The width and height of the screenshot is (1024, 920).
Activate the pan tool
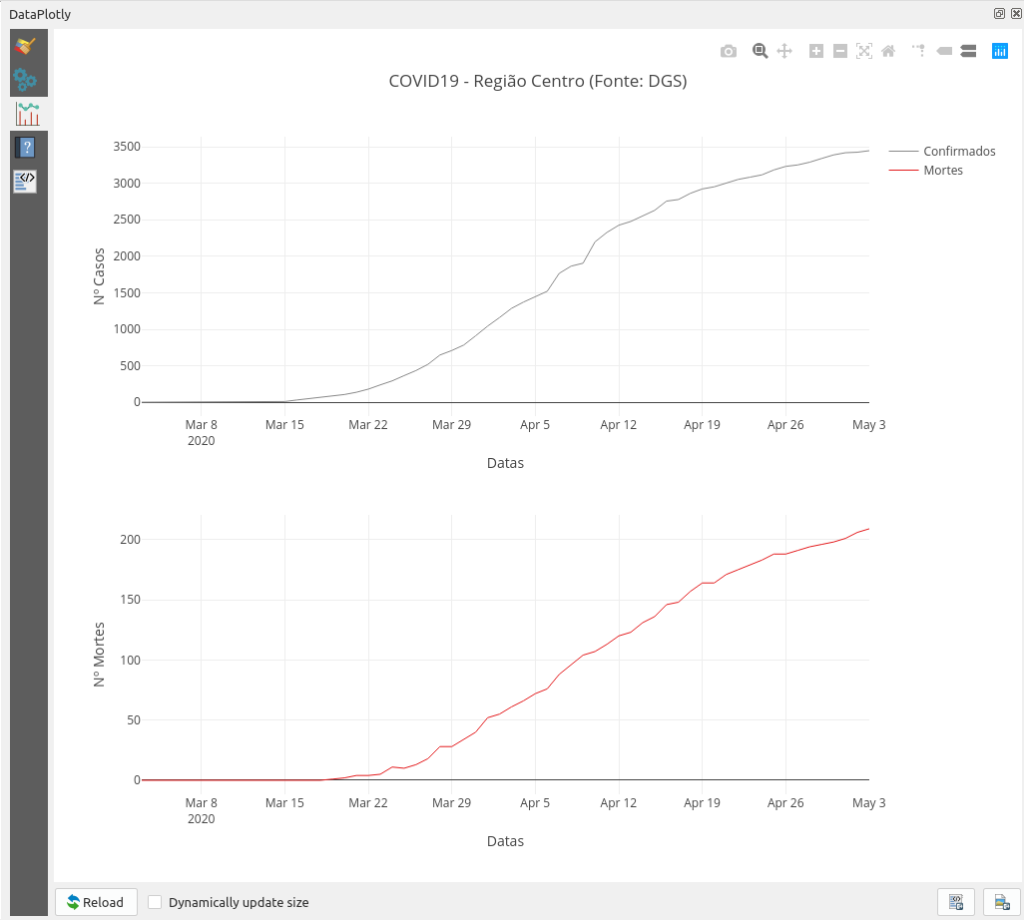(x=785, y=51)
